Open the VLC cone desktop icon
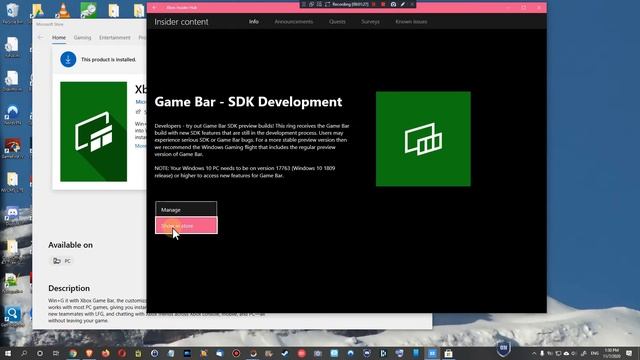 coord(62,10)
